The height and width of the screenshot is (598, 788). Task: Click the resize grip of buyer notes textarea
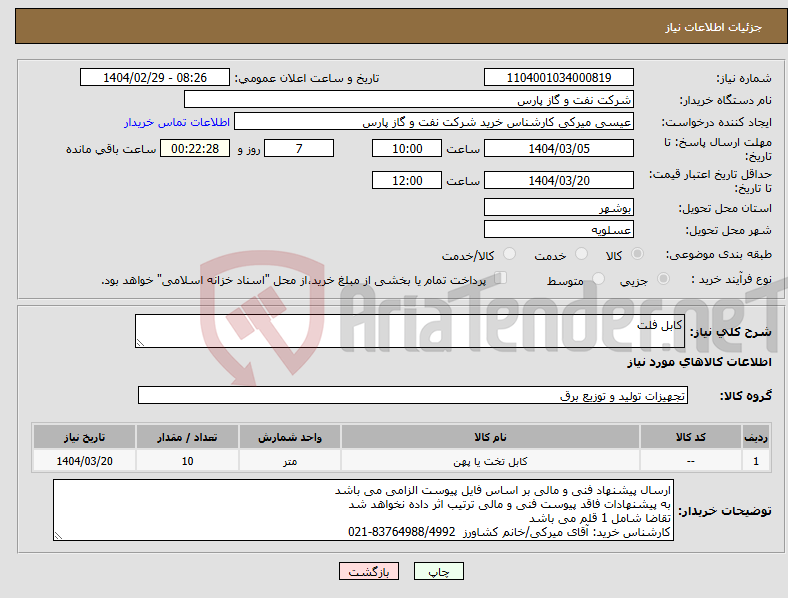click(x=58, y=536)
